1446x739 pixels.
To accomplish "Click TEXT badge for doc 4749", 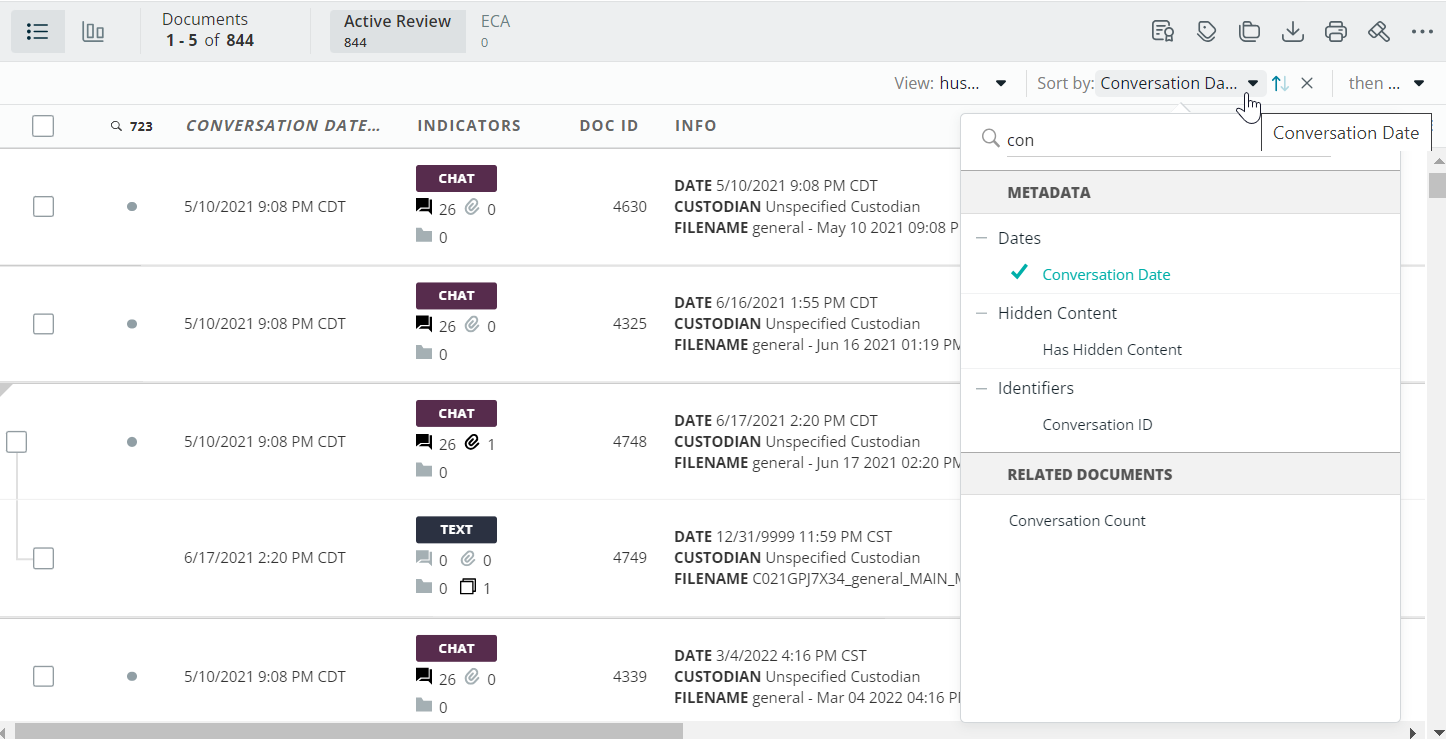I will 456,530.
